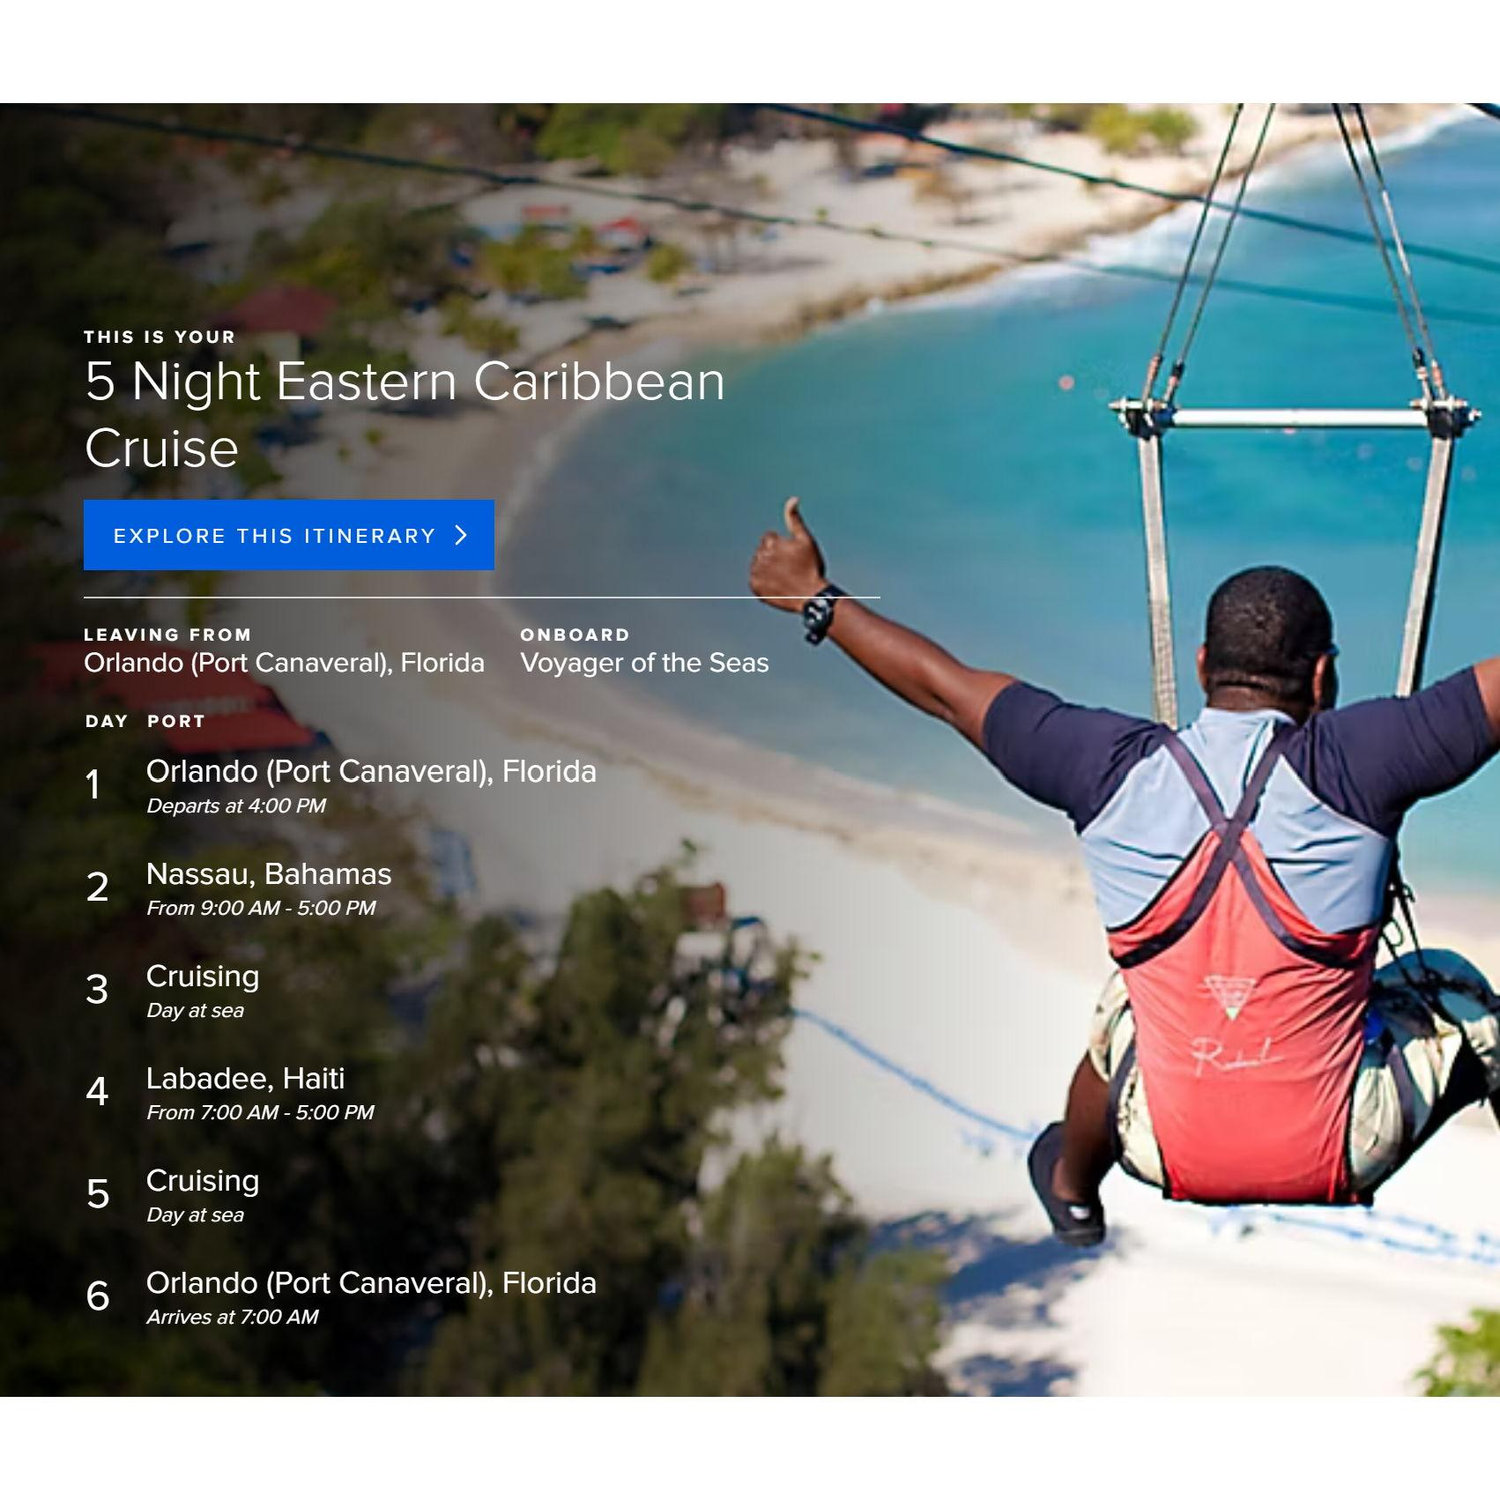Select day 1 Orlando (Port Canaveral), Florida
The height and width of the screenshot is (1500, 1500).
click(371, 771)
